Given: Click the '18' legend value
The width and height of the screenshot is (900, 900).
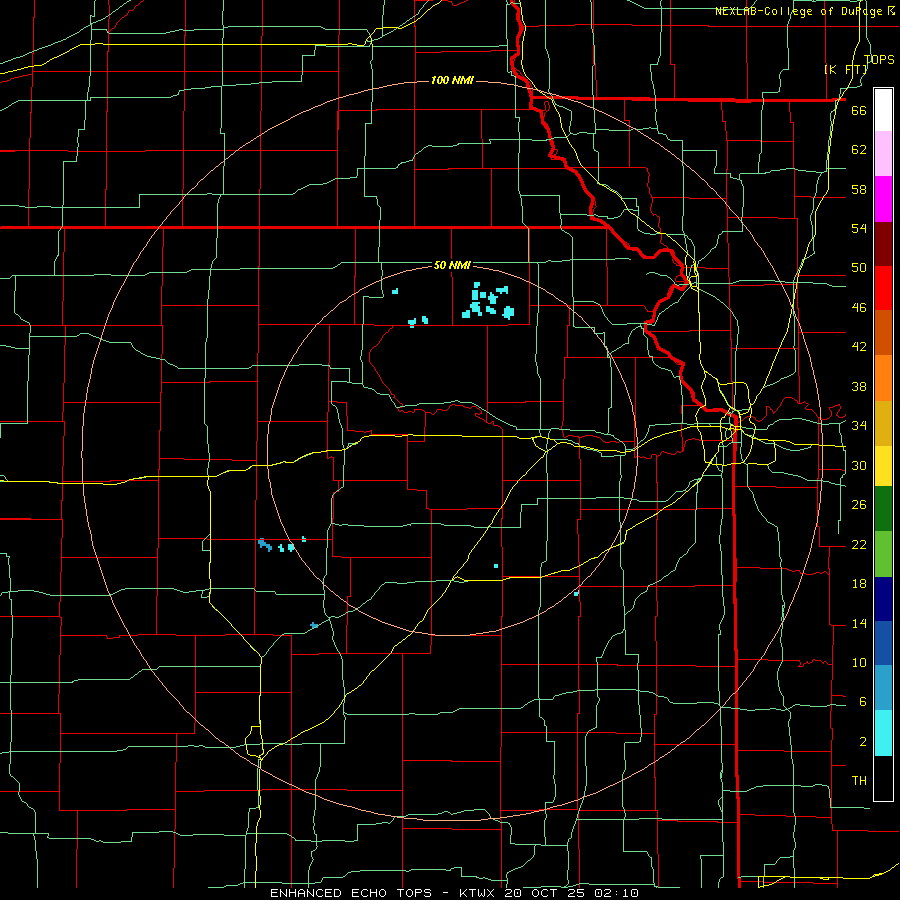Looking at the screenshot, I should [859, 584].
